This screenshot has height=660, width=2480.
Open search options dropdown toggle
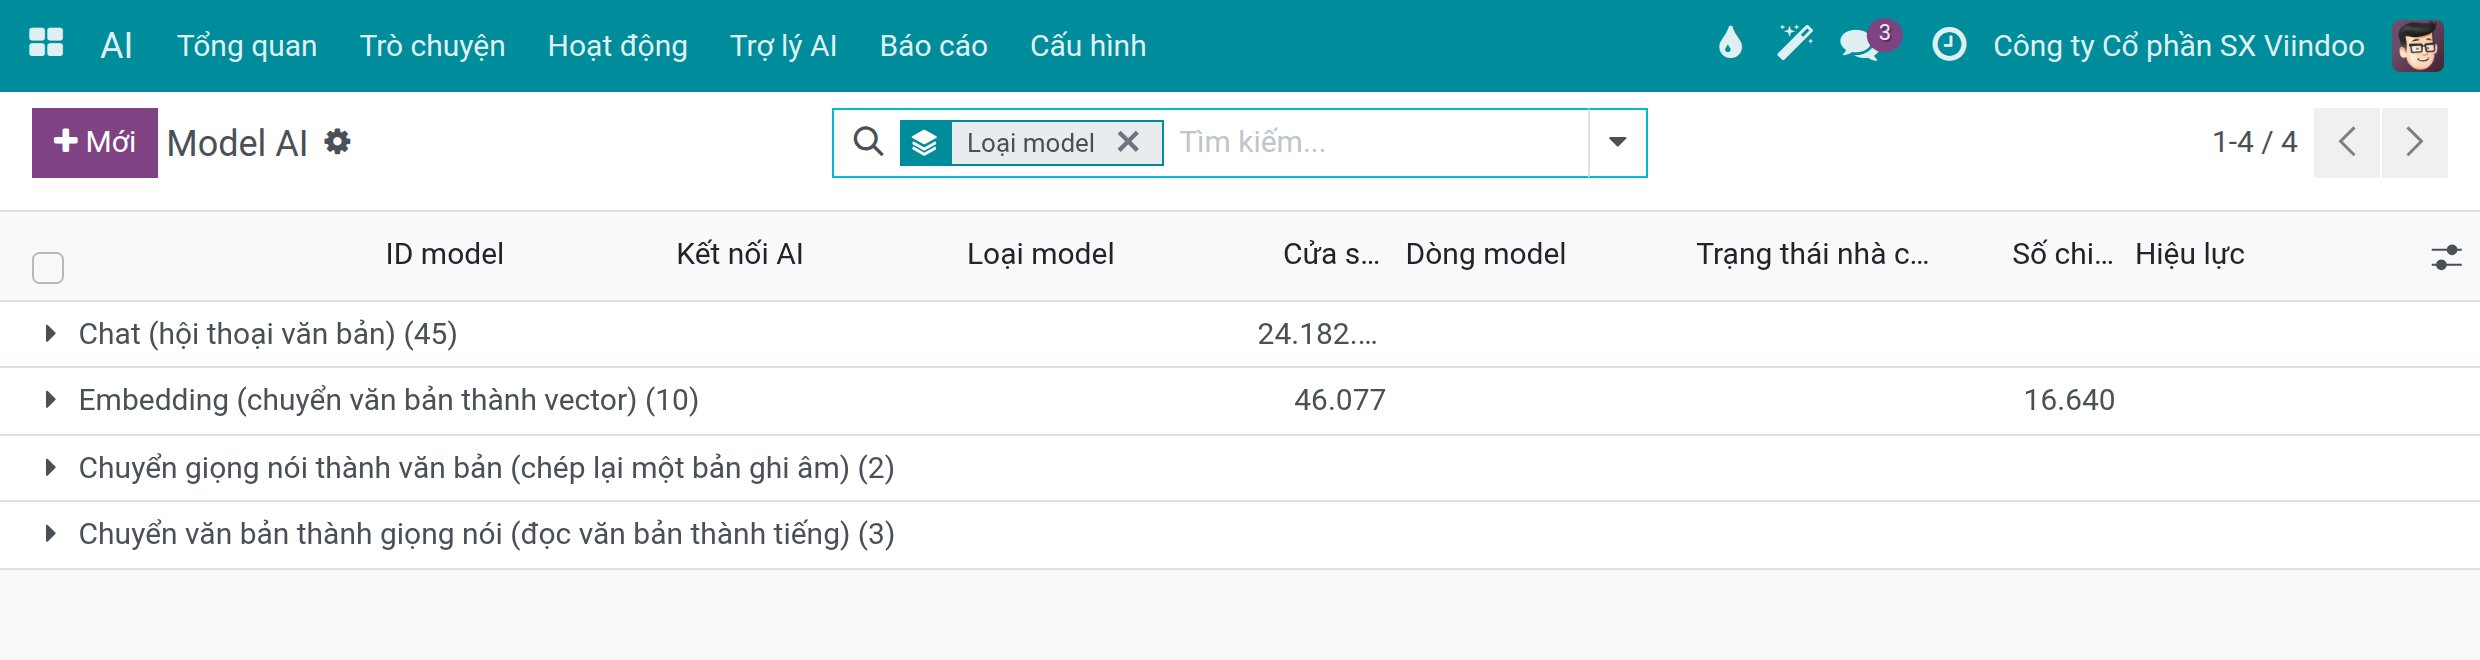coord(1617,142)
